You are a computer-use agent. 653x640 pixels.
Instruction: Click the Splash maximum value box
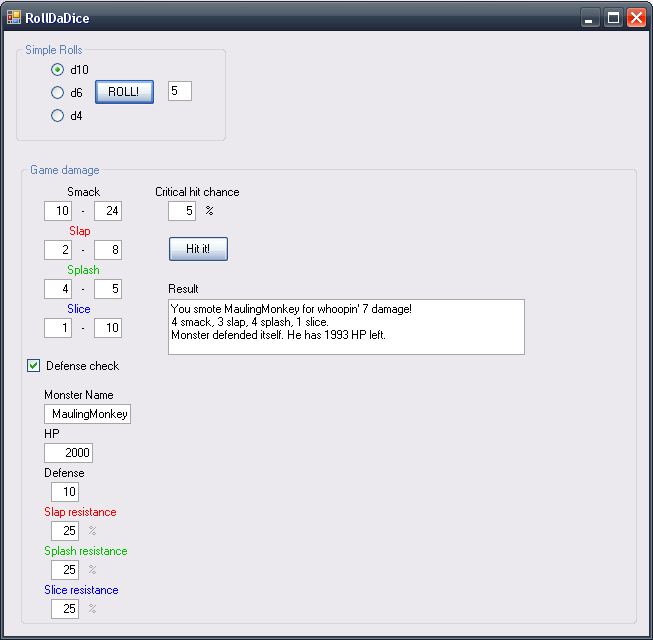point(108,289)
